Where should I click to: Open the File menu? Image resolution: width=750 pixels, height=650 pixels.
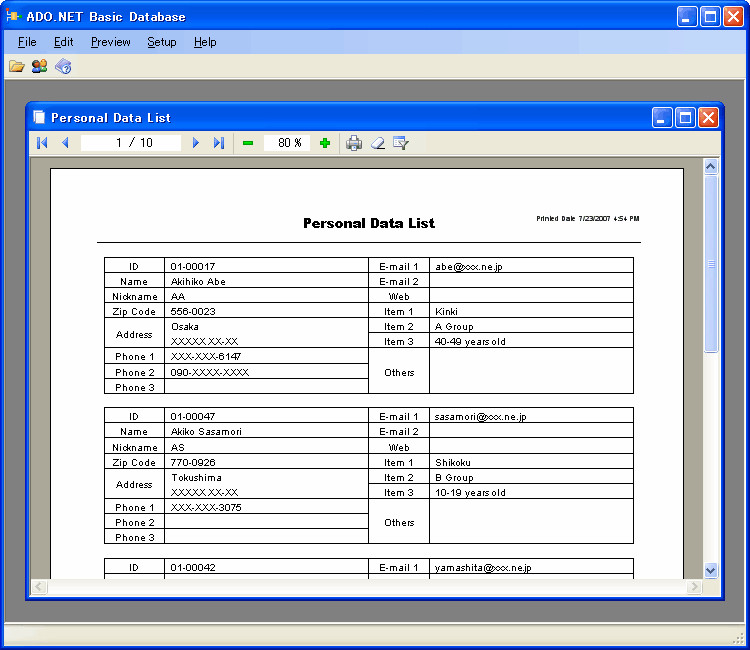[27, 42]
